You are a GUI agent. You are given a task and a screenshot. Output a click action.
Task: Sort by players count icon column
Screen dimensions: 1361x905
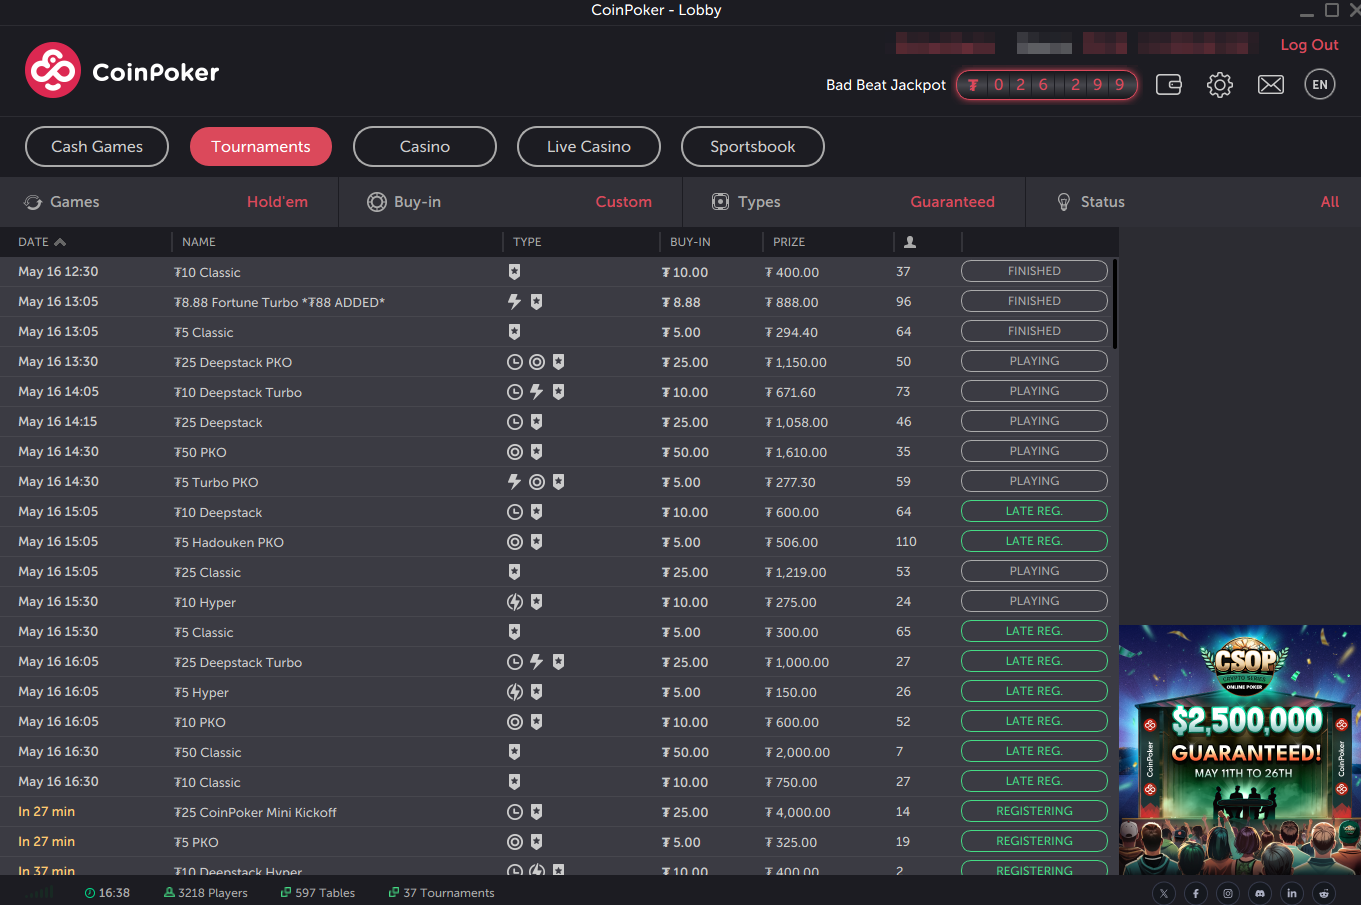click(x=910, y=242)
